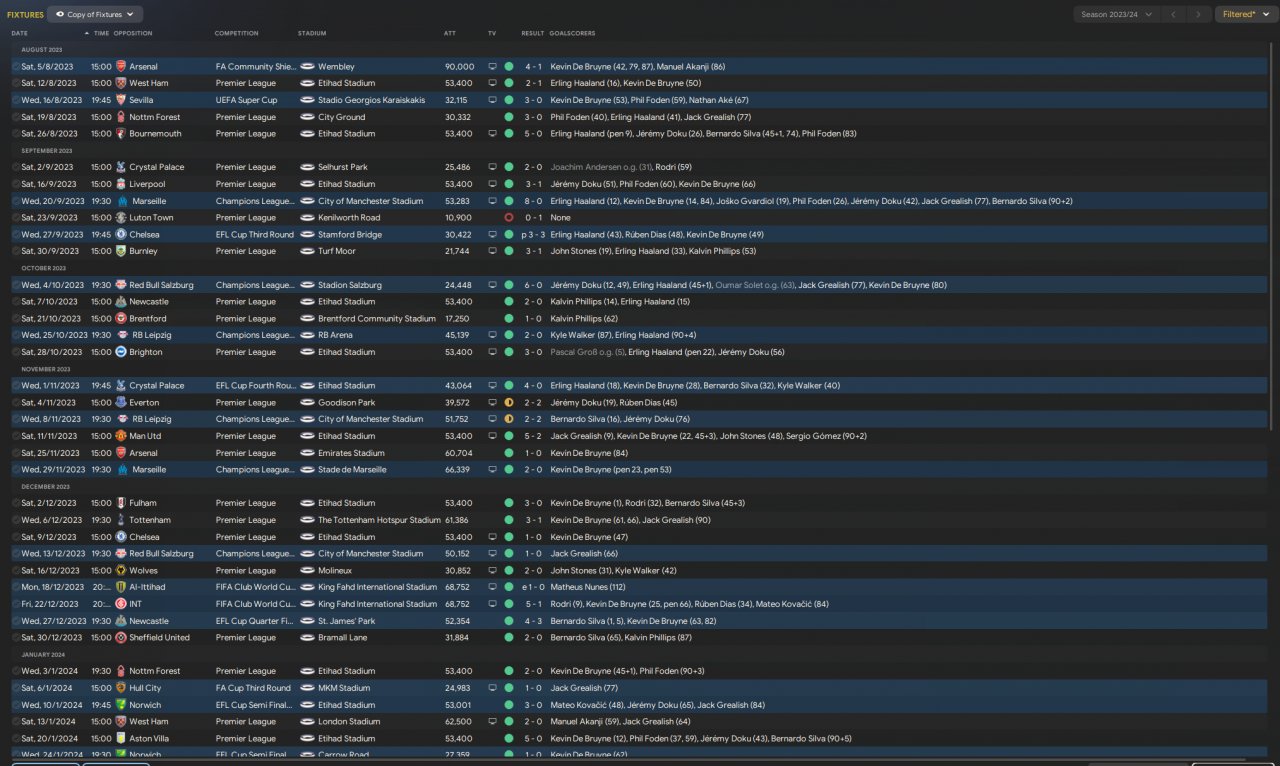Tick the selection circle for the Wolves fixture
Image resolution: width=1280 pixels, height=766 pixels.
coord(16,570)
